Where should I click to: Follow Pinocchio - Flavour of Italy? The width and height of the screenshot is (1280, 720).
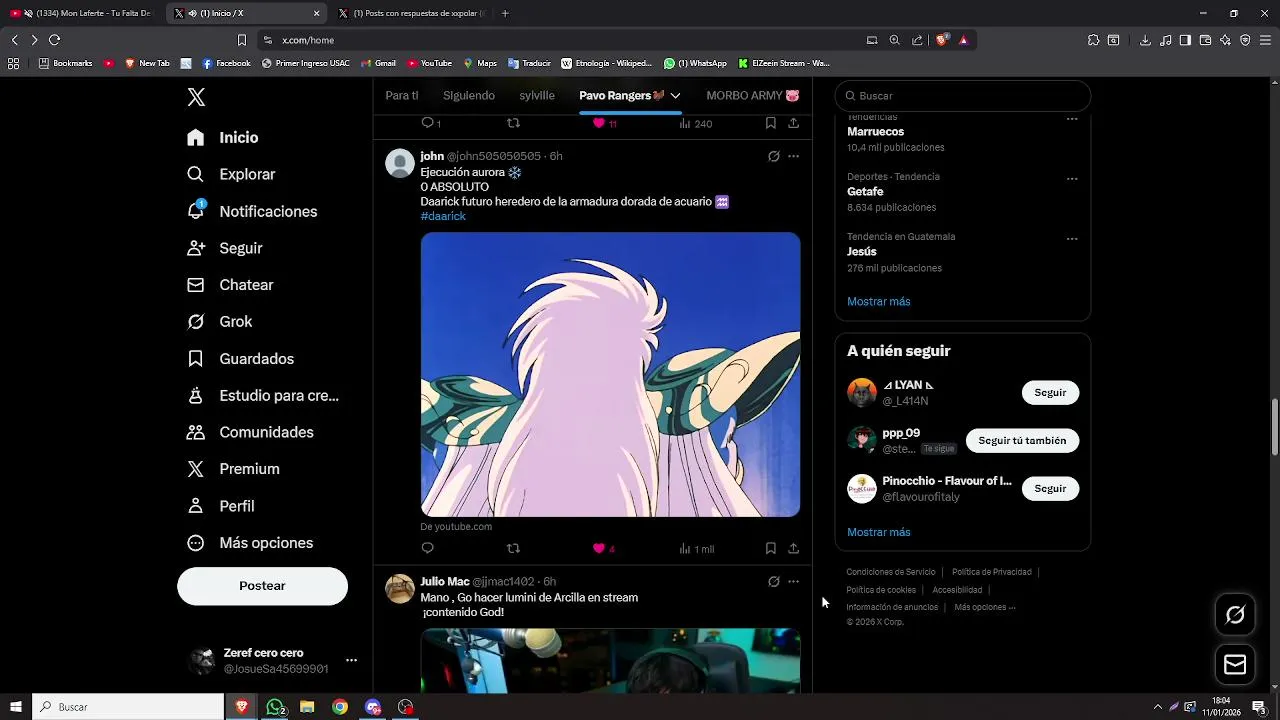tap(1050, 489)
